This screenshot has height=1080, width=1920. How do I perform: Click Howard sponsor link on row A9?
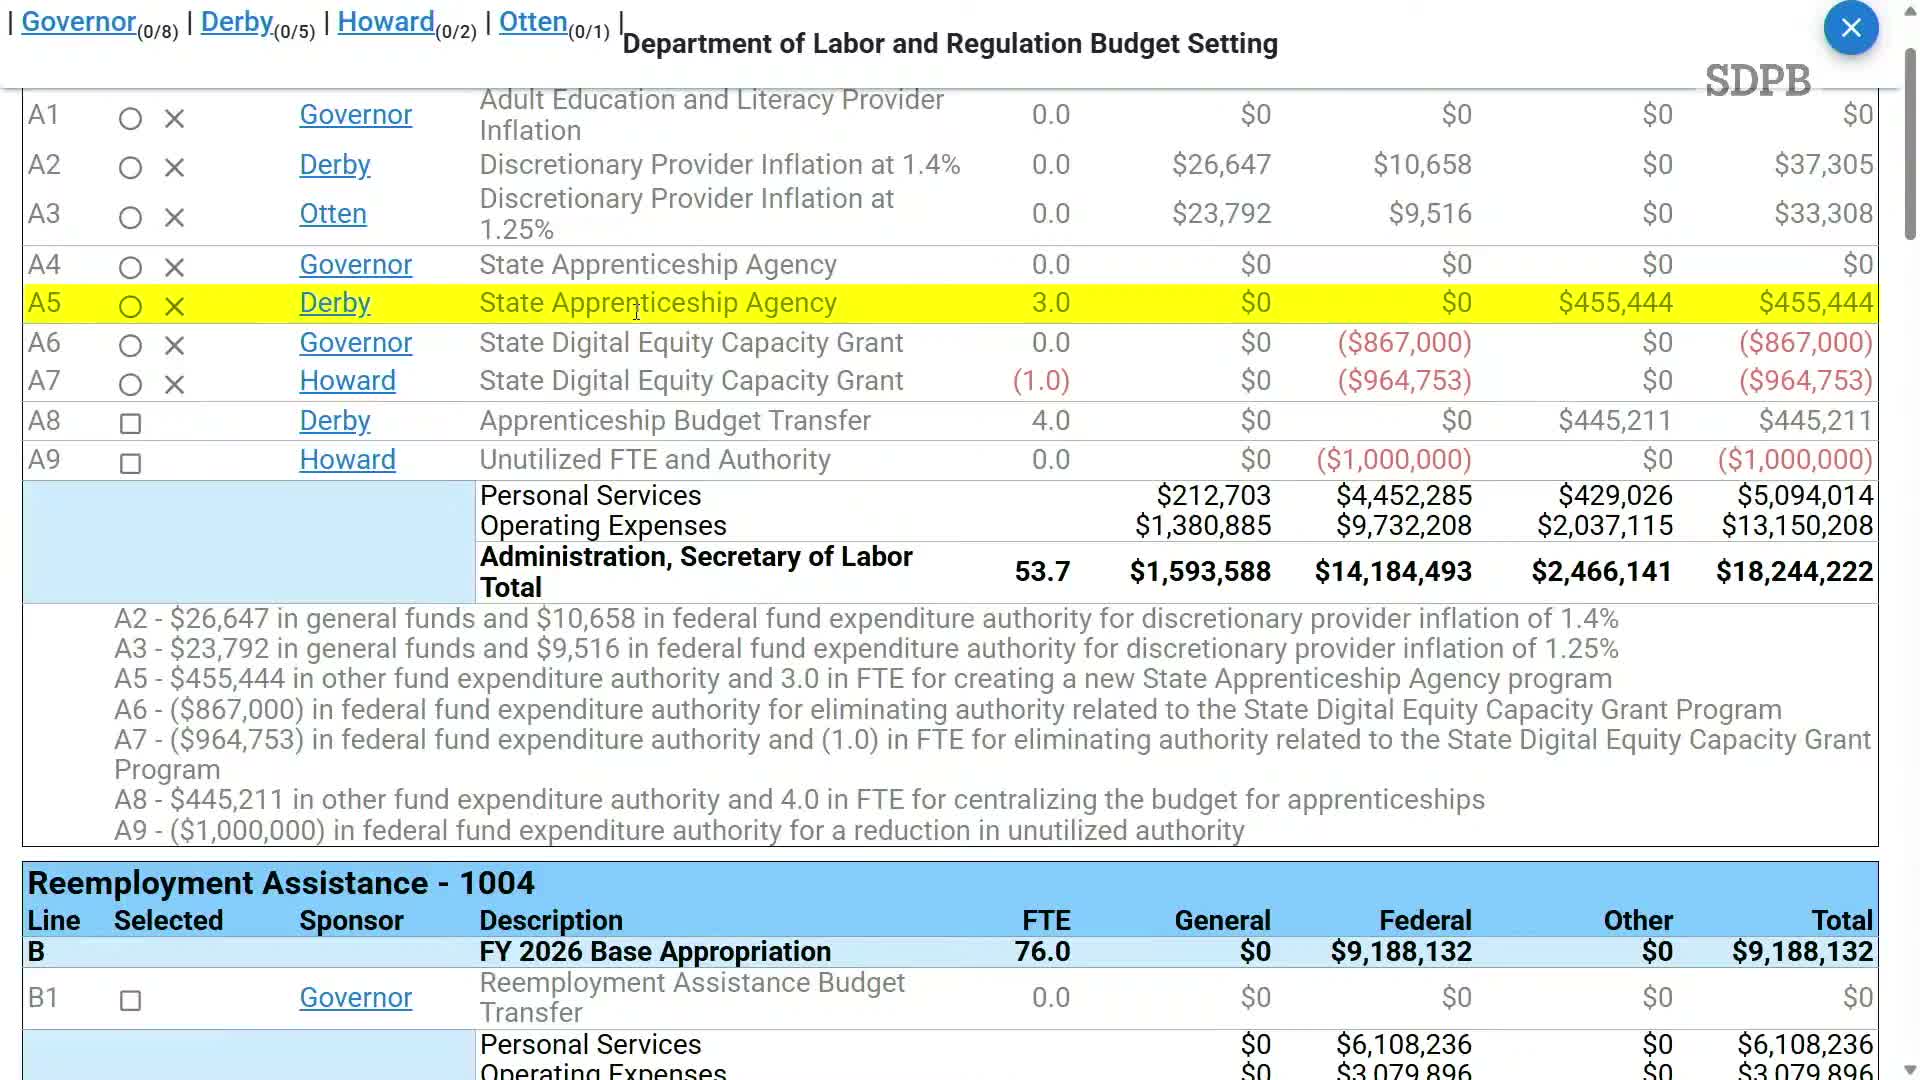coord(347,460)
